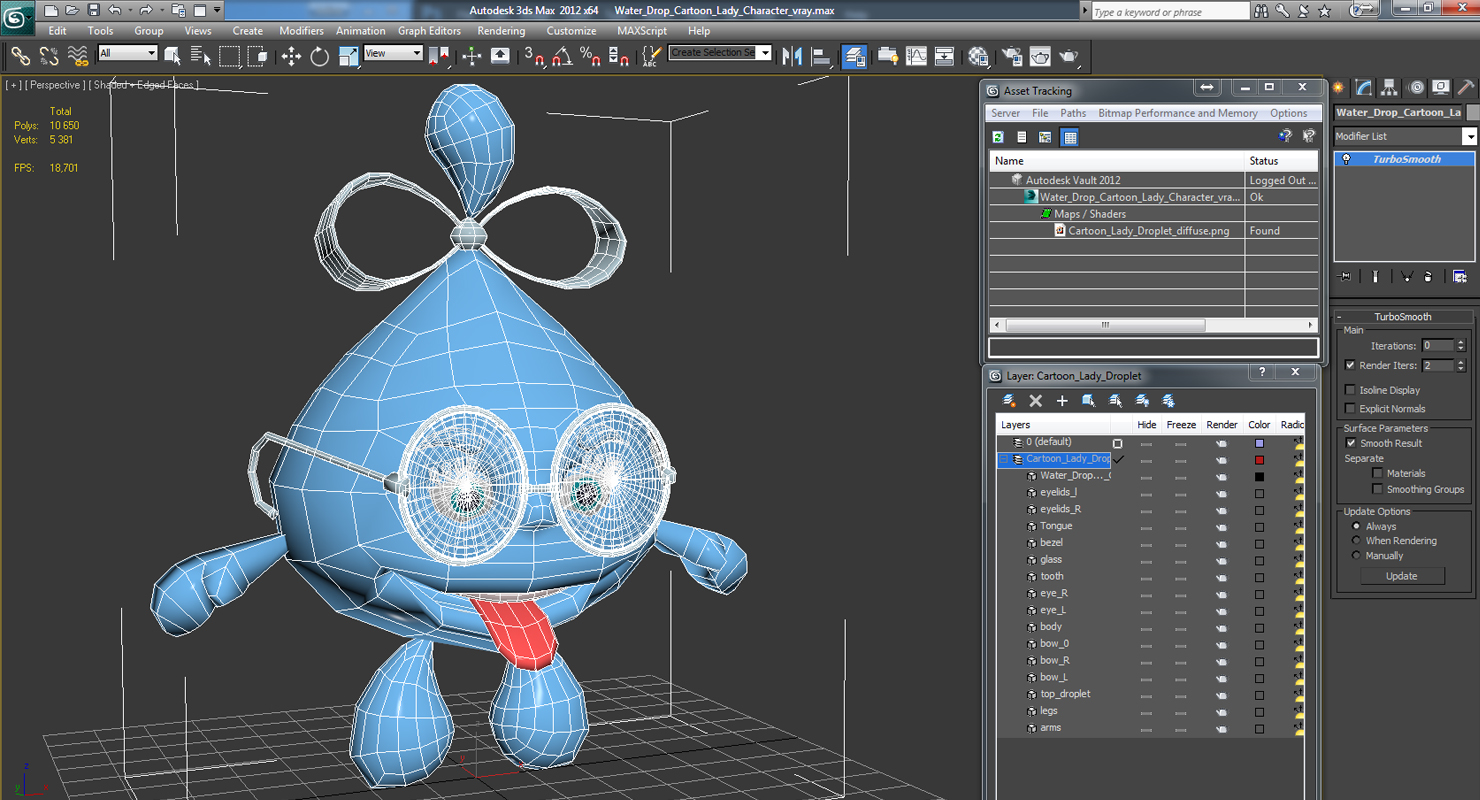
Task: Enable Isoline Display checkbox
Action: click(1350, 390)
